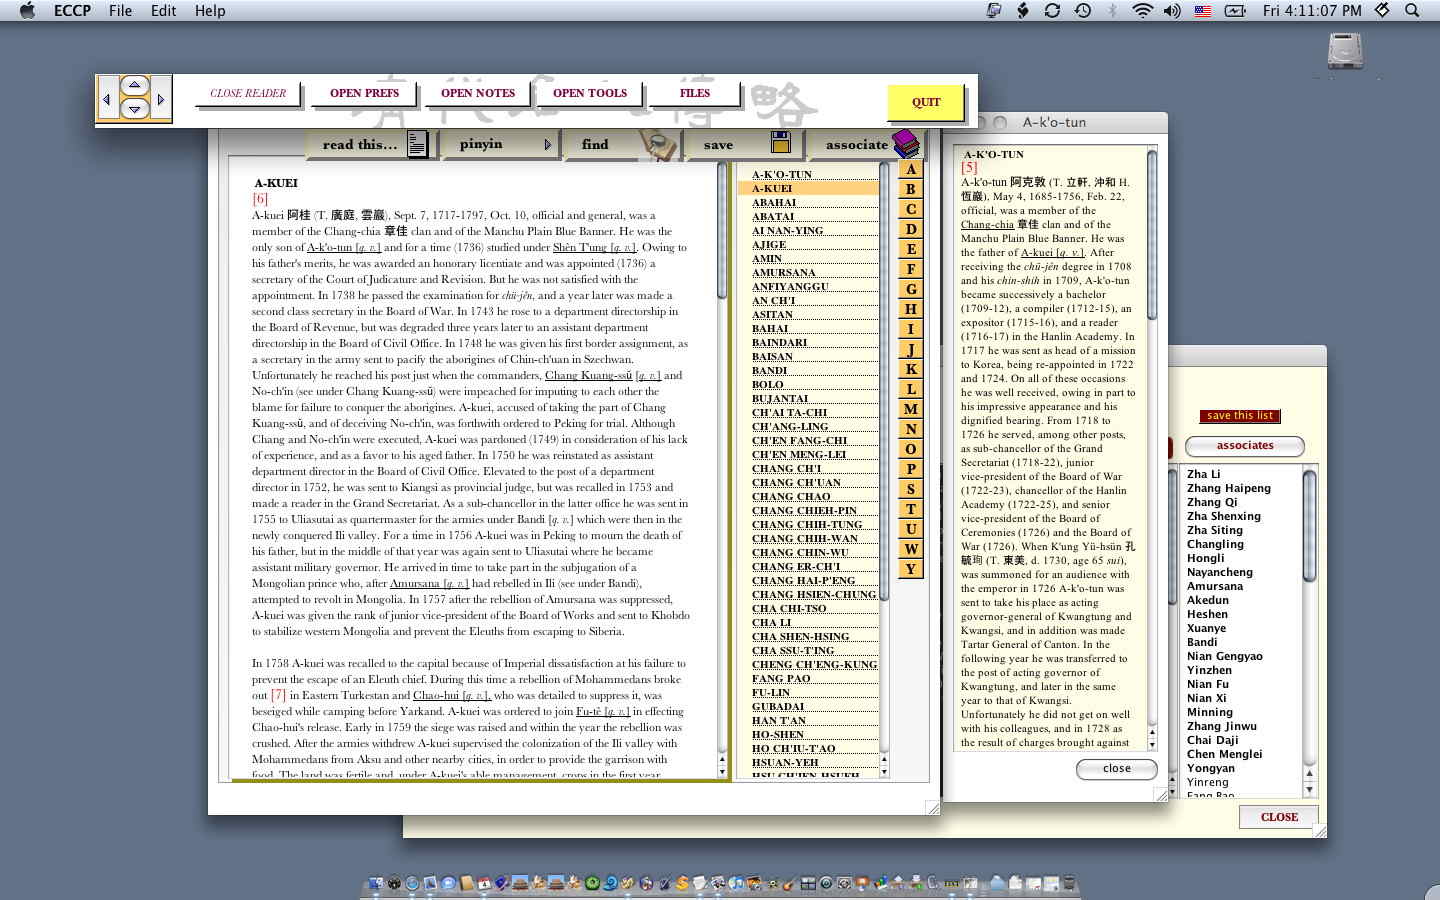1440x900 pixels.
Task: Click the Time Machine icon in menu bar
Action: (1083, 10)
